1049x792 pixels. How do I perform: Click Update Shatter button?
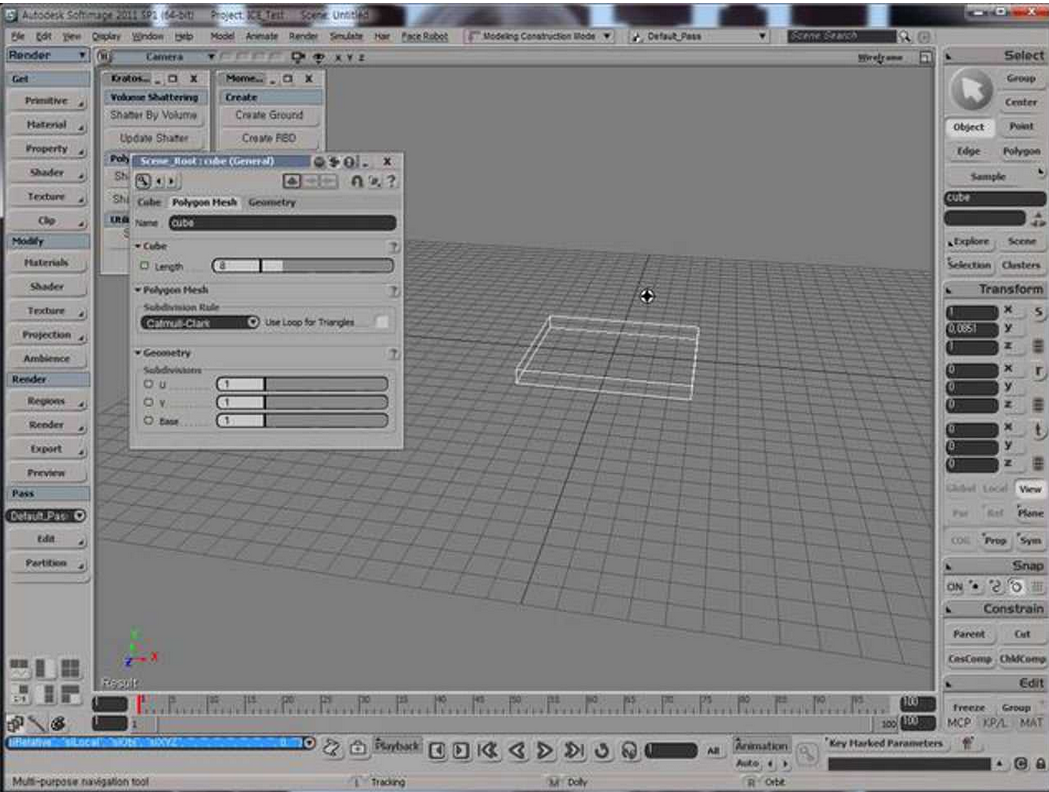click(x=154, y=138)
